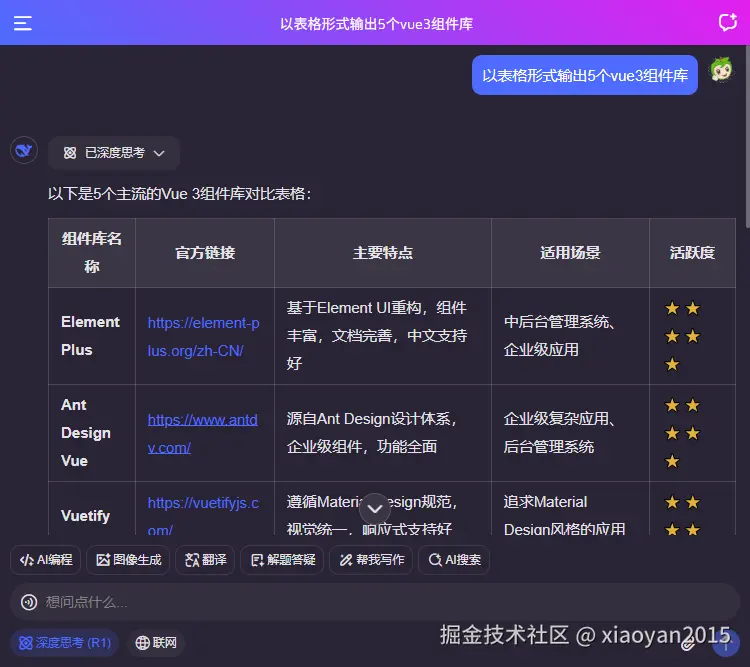The height and width of the screenshot is (667, 750).
Task: Open the Vuetify official website link
Action: tap(203, 516)
